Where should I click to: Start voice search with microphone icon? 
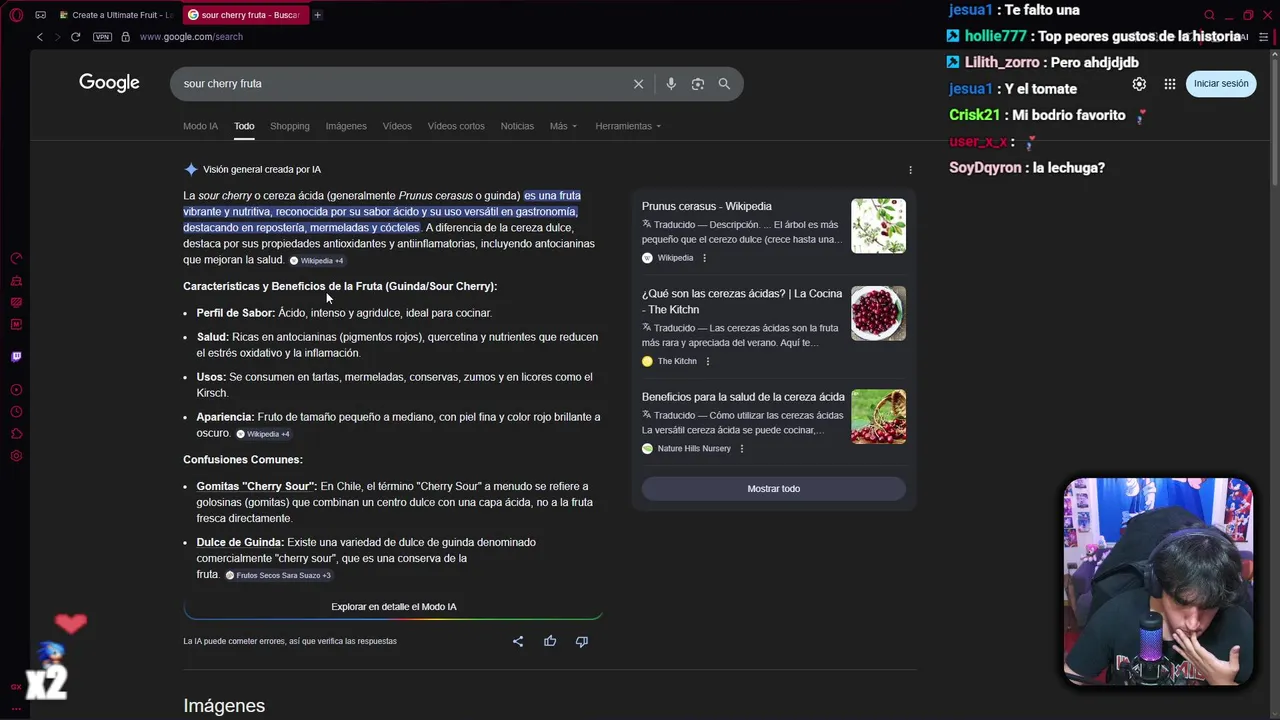671,84
